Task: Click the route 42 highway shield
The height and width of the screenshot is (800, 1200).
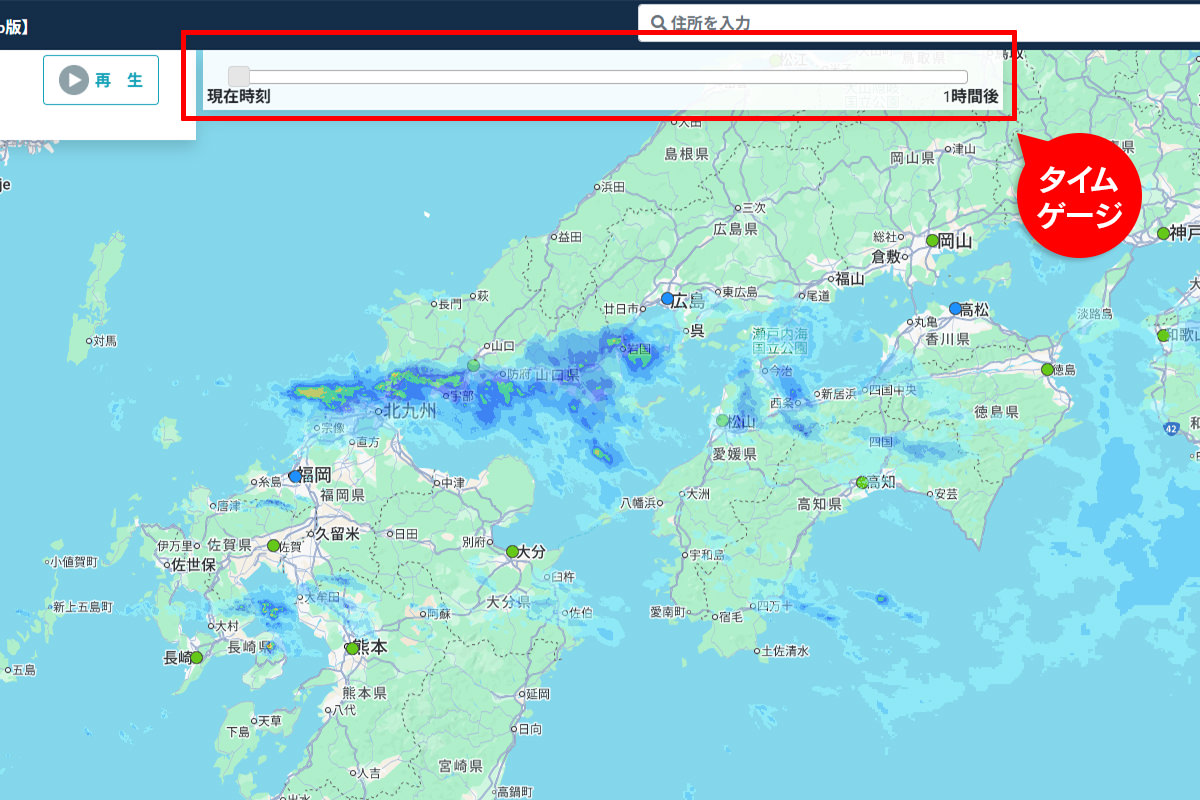Action: click(x=1171, y=428)
